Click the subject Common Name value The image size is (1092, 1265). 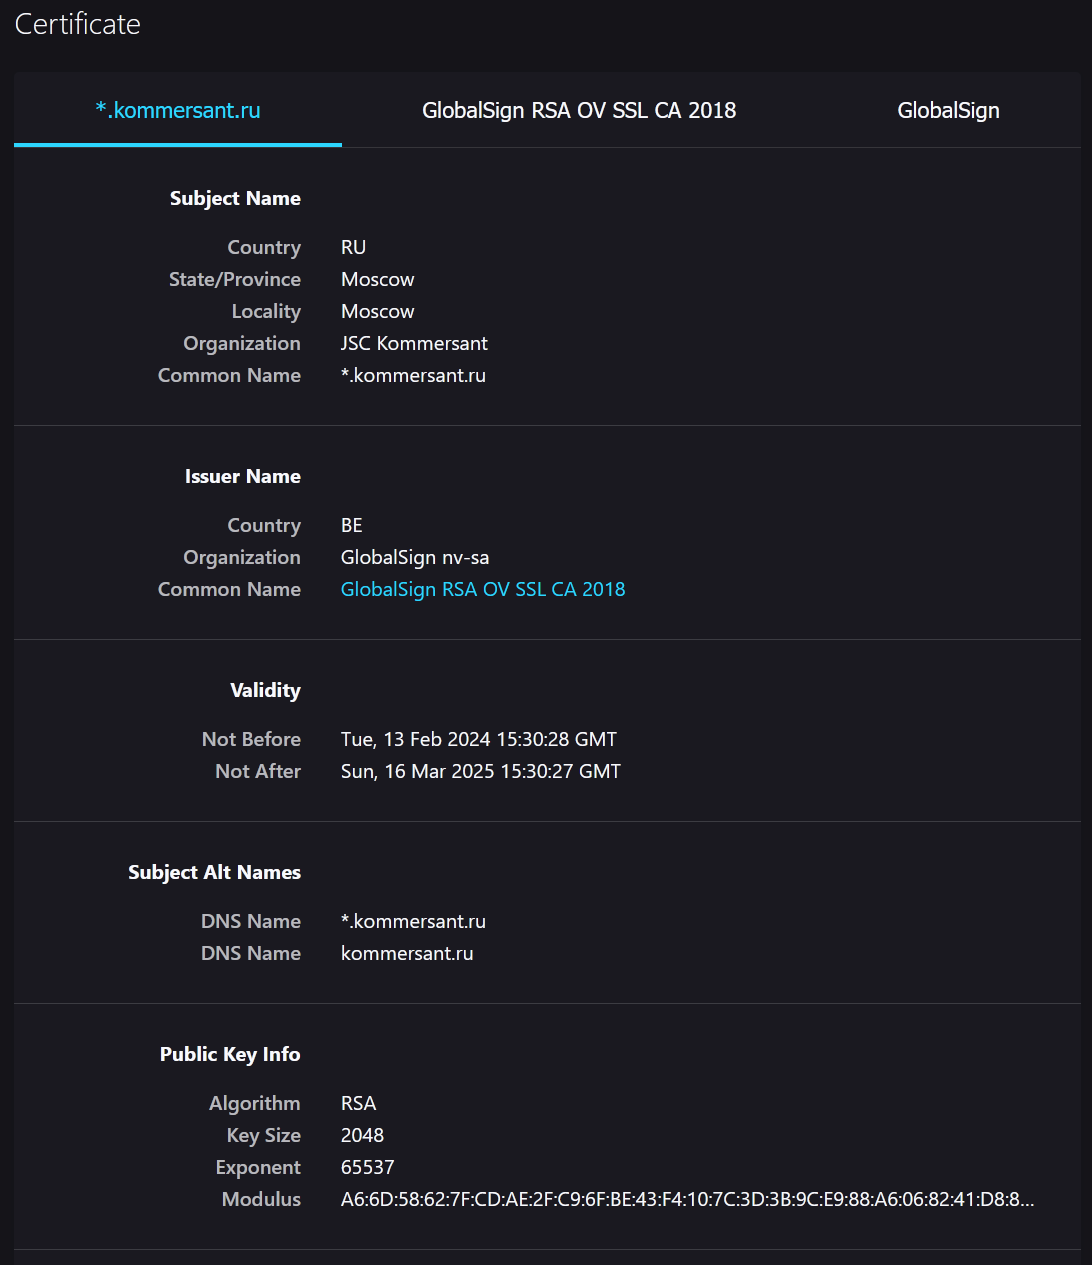point(413,375)
